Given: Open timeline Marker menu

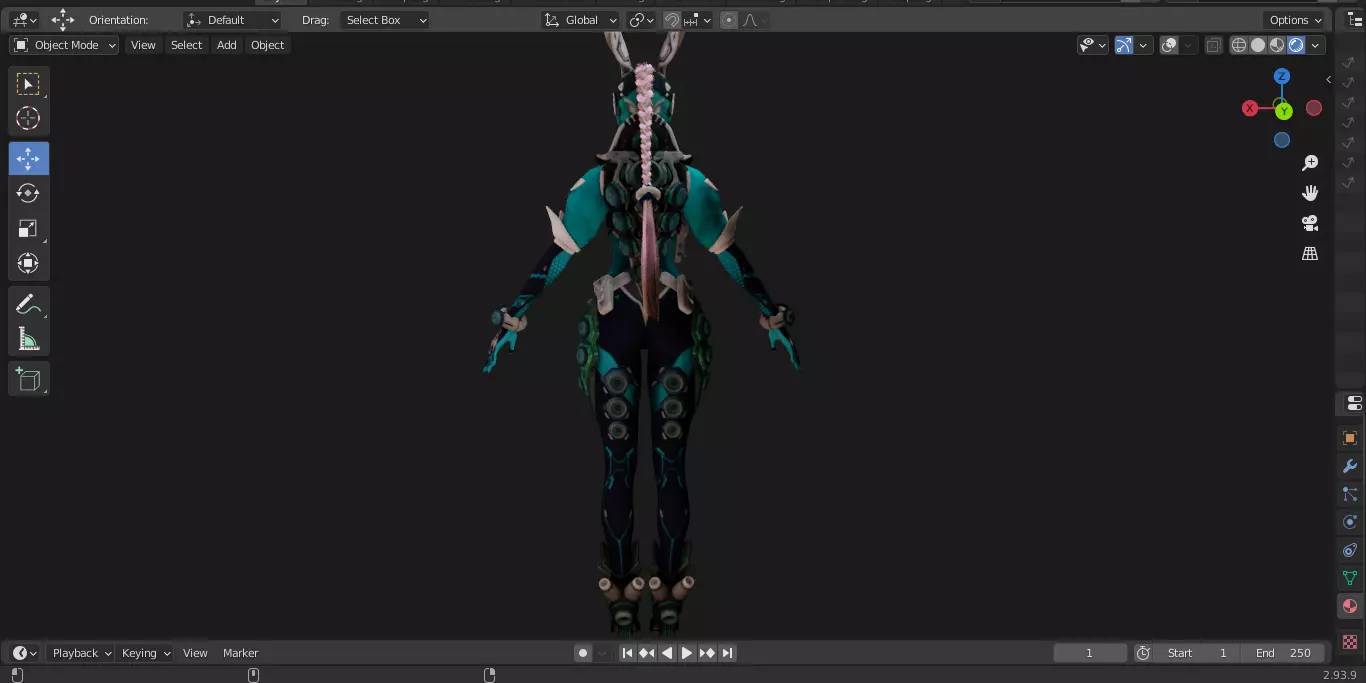Looking at the screenshot, I should [240, 653].
